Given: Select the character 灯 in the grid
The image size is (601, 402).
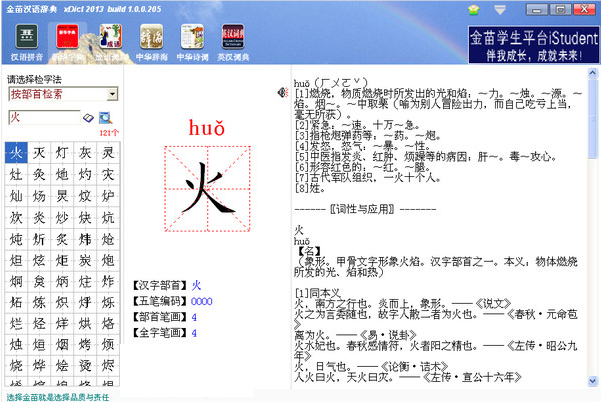Looking at the screenshot, I should [x=62, y=153].
